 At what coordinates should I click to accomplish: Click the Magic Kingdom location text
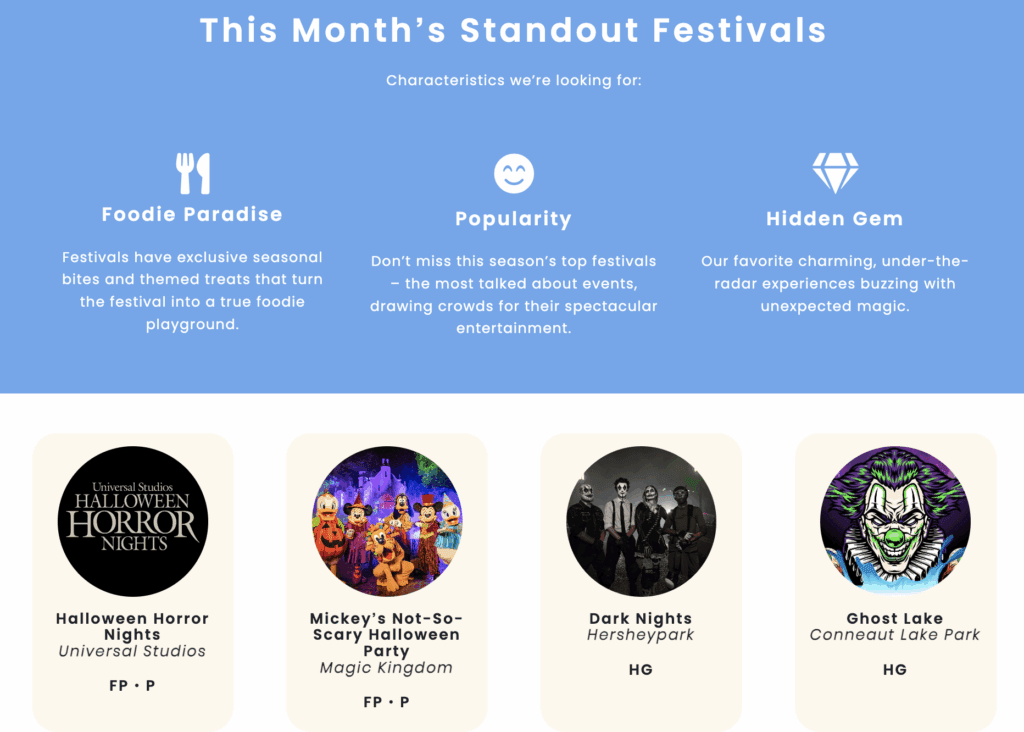(386, 668)
